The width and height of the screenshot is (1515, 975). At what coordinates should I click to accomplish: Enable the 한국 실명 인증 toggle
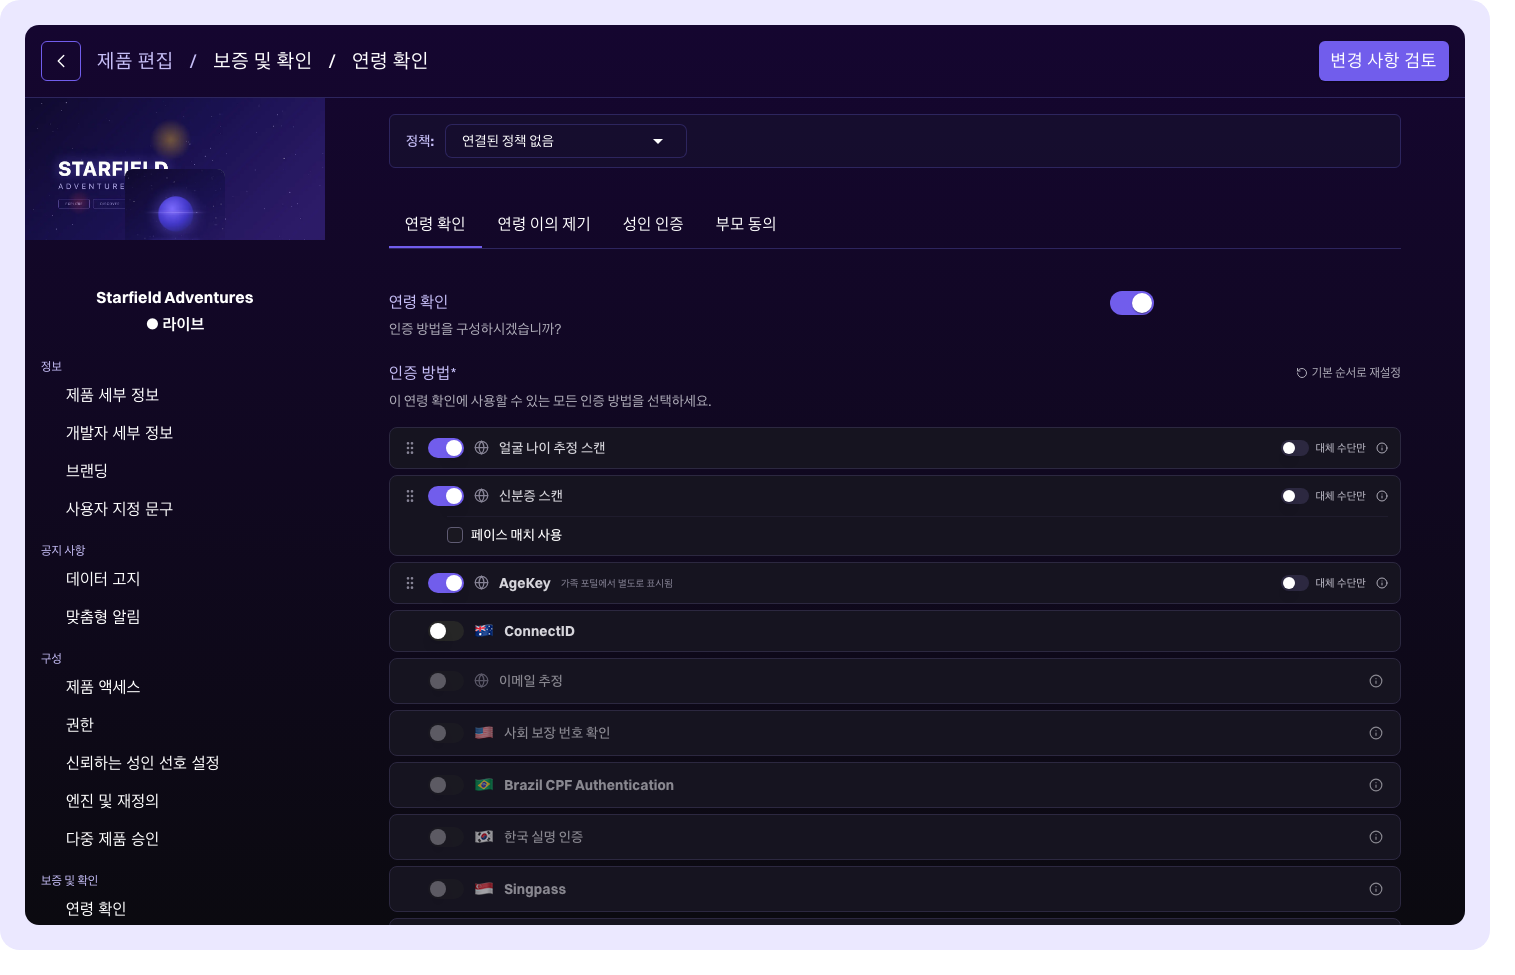(446, 837)
